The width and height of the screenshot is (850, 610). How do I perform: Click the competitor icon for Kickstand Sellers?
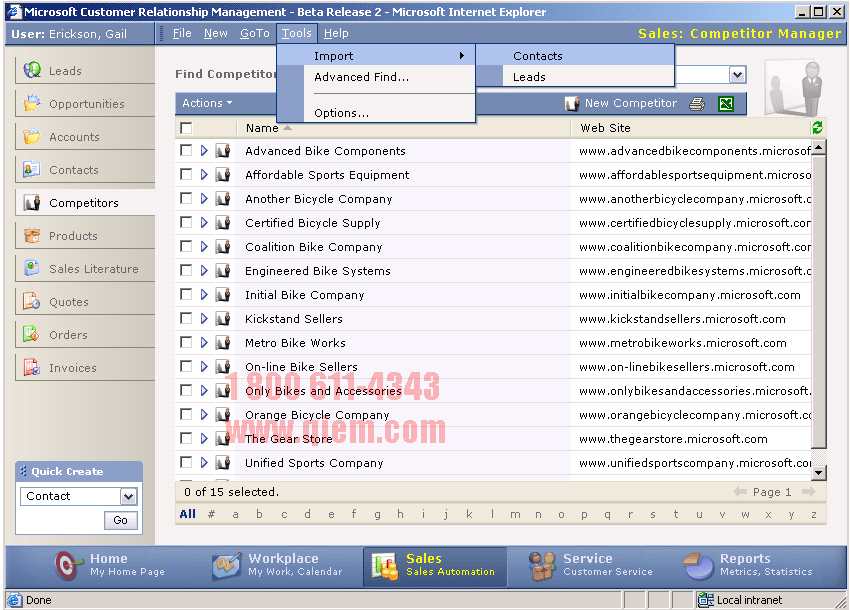click(223, 319)
